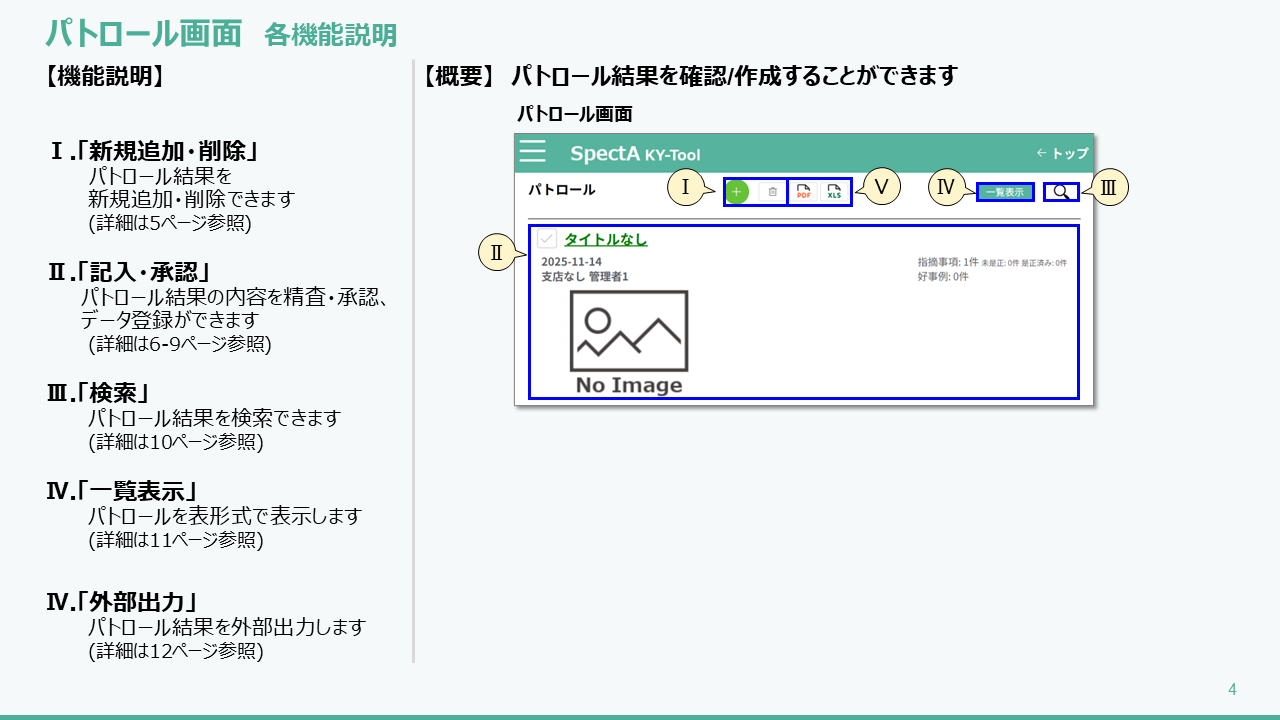Open the hamburger menu in SpectA header
Image resolution: width=1280 pixels, height=720 pixels.
(533, 152)
